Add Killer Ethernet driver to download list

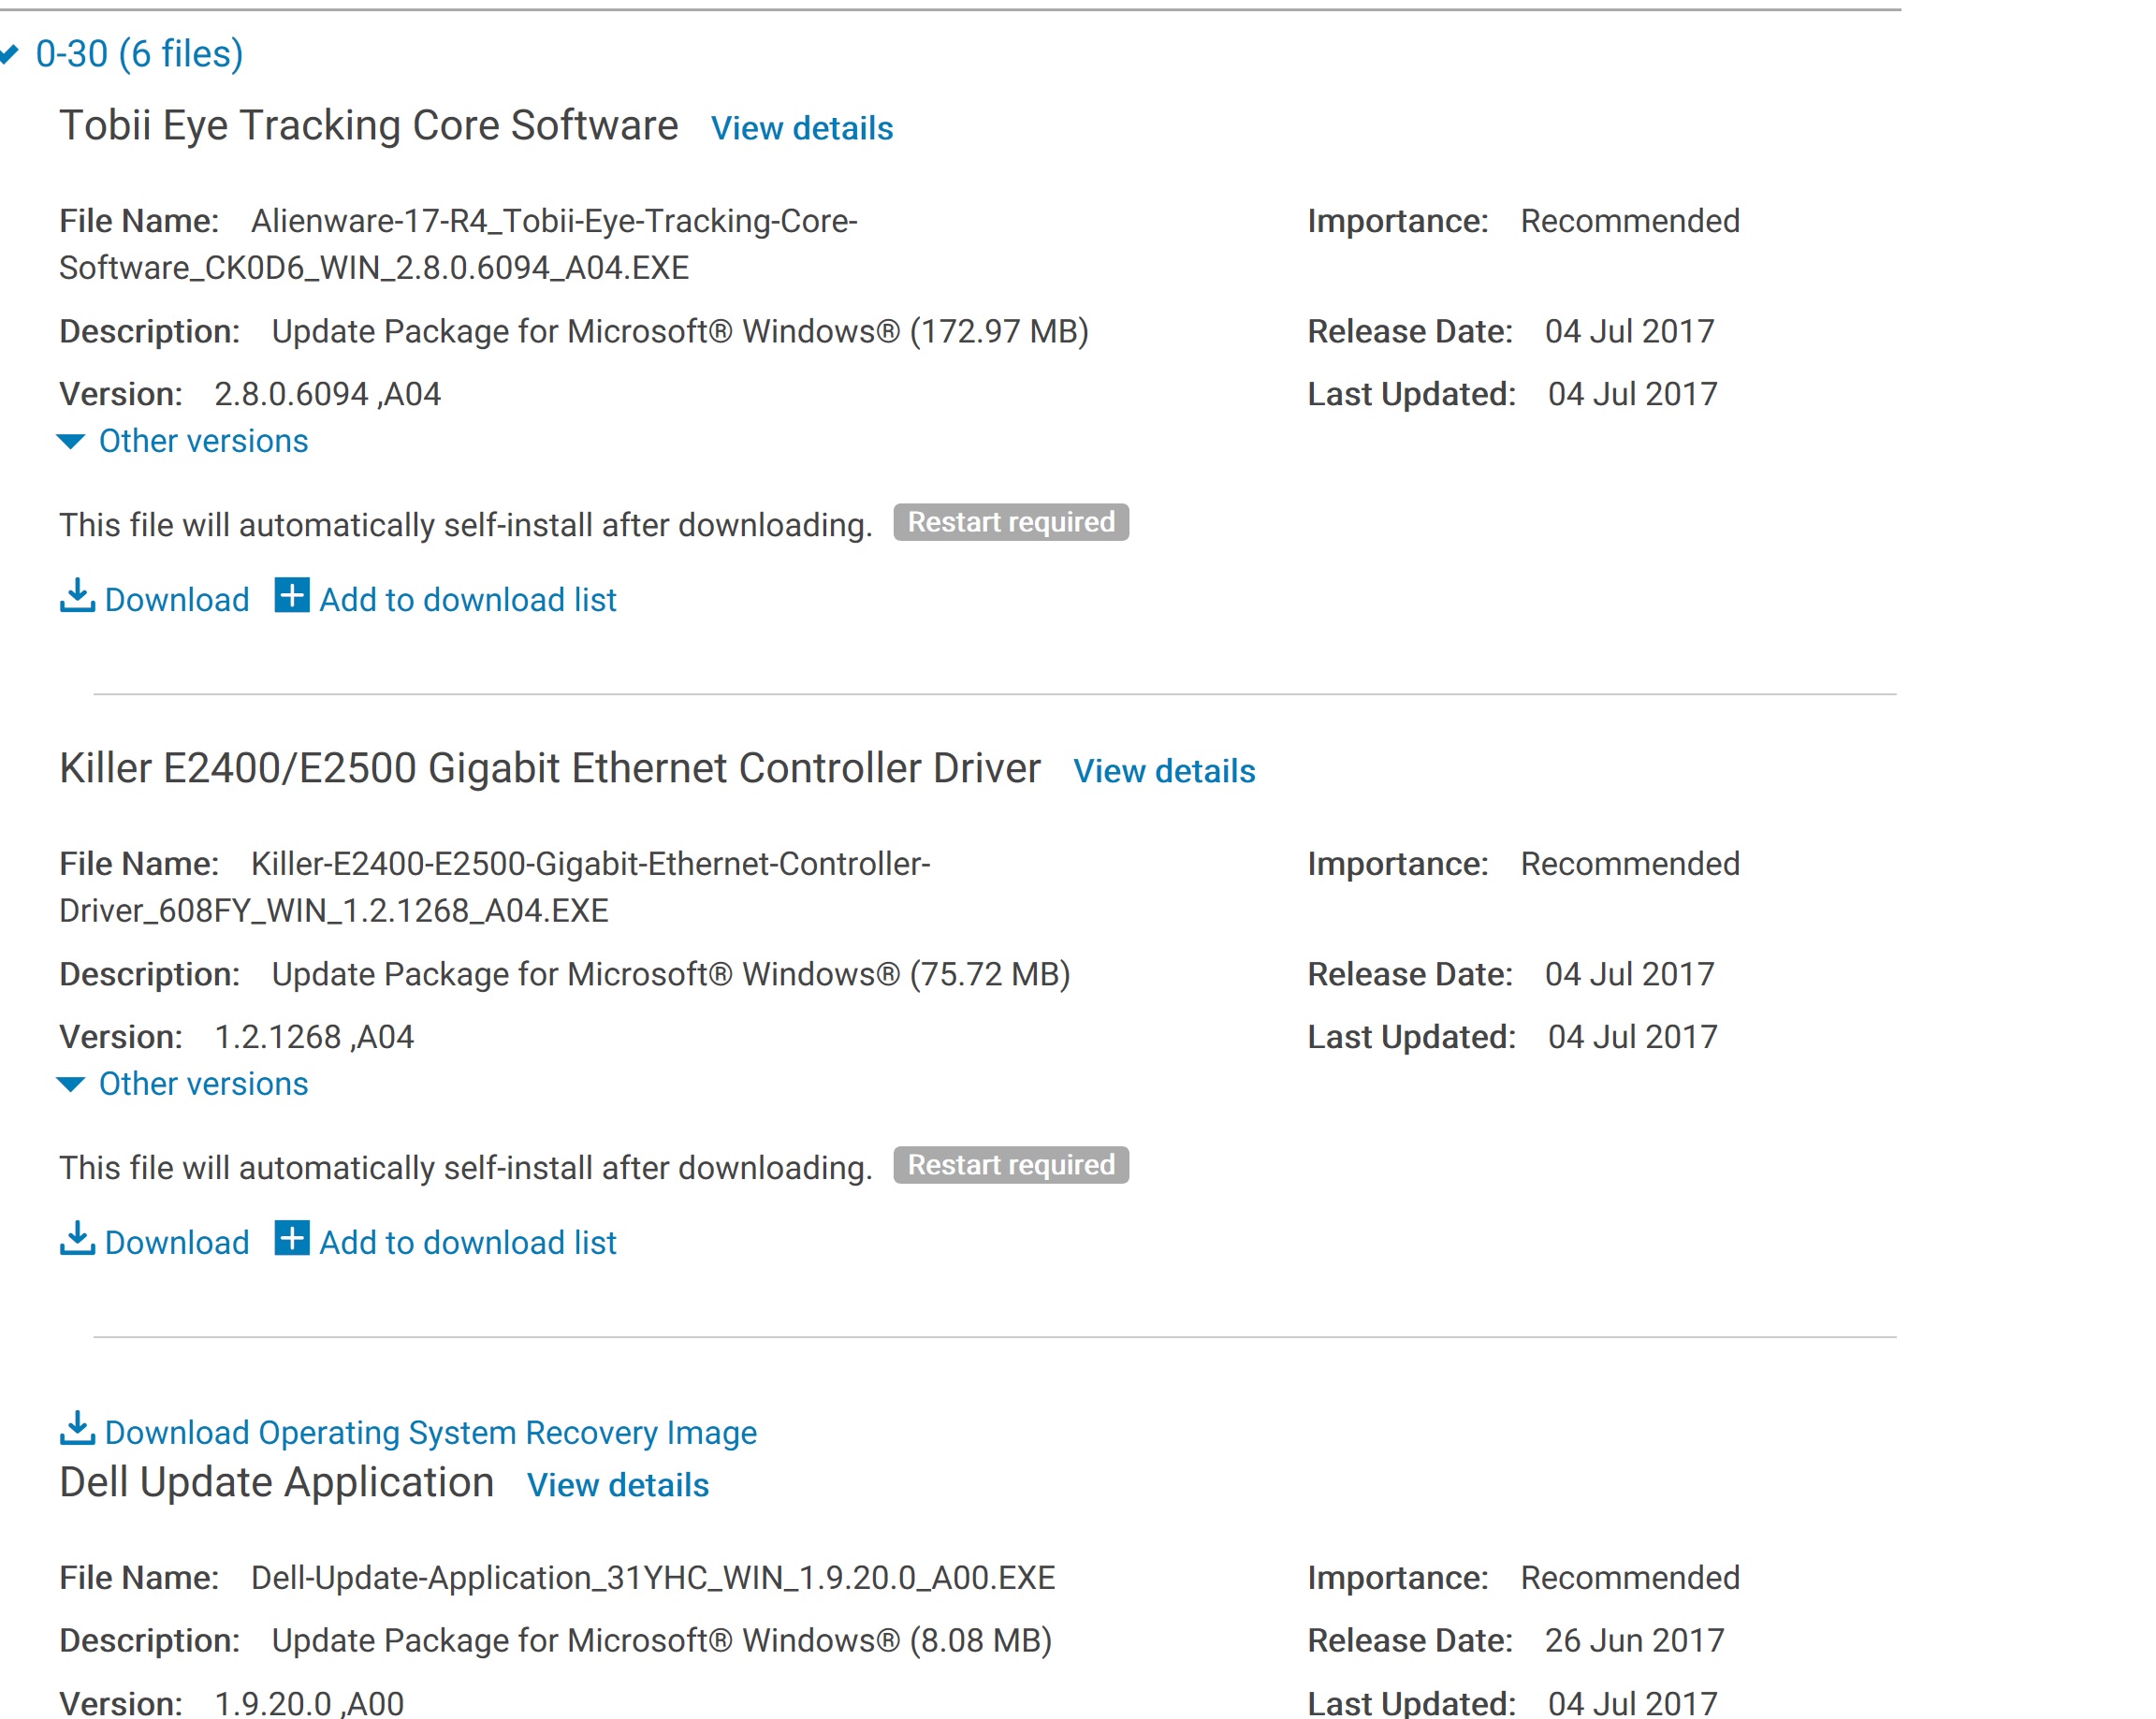[x=467, y=1243]
